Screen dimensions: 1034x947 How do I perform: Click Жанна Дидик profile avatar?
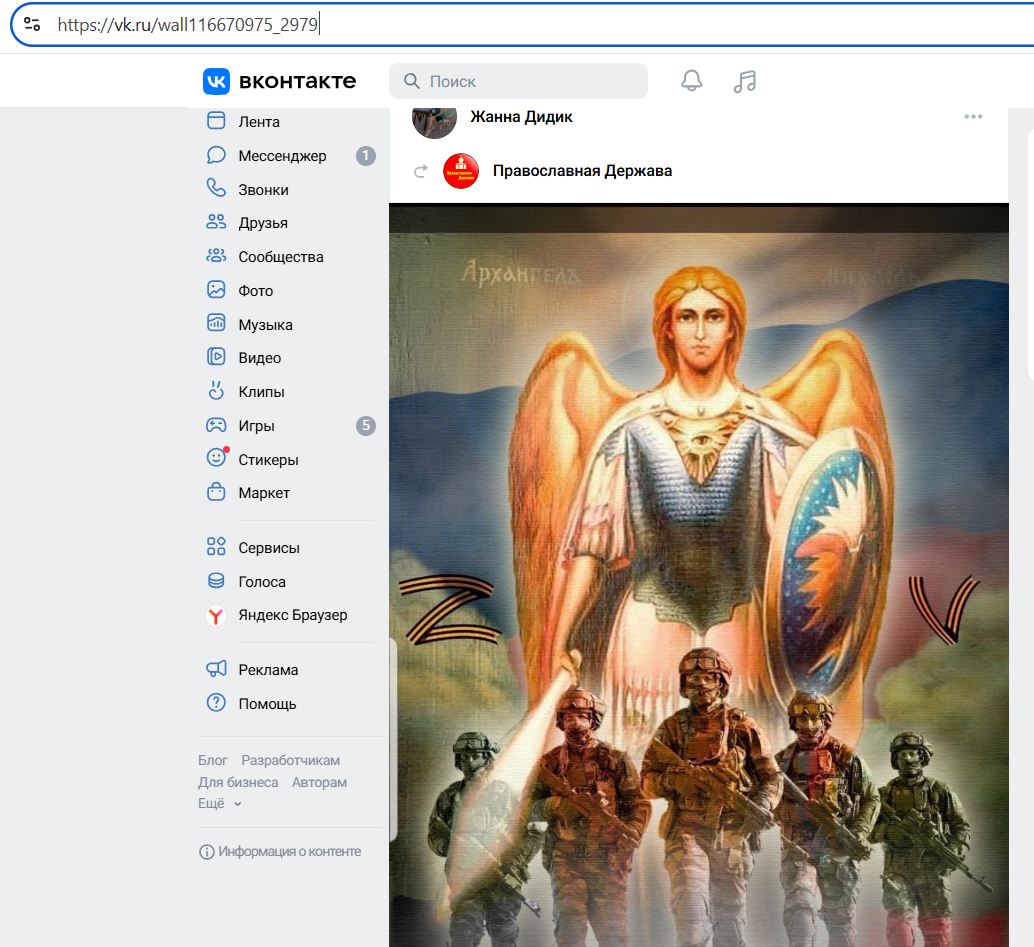pos(435,121)
